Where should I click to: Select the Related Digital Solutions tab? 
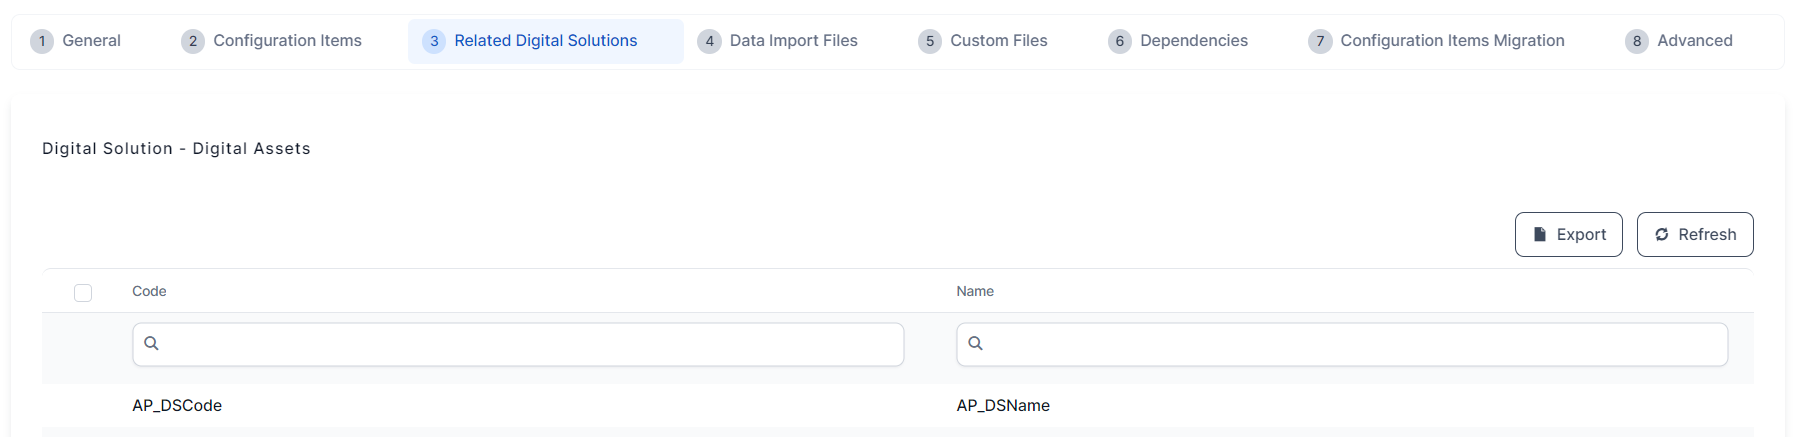point(545,41)
